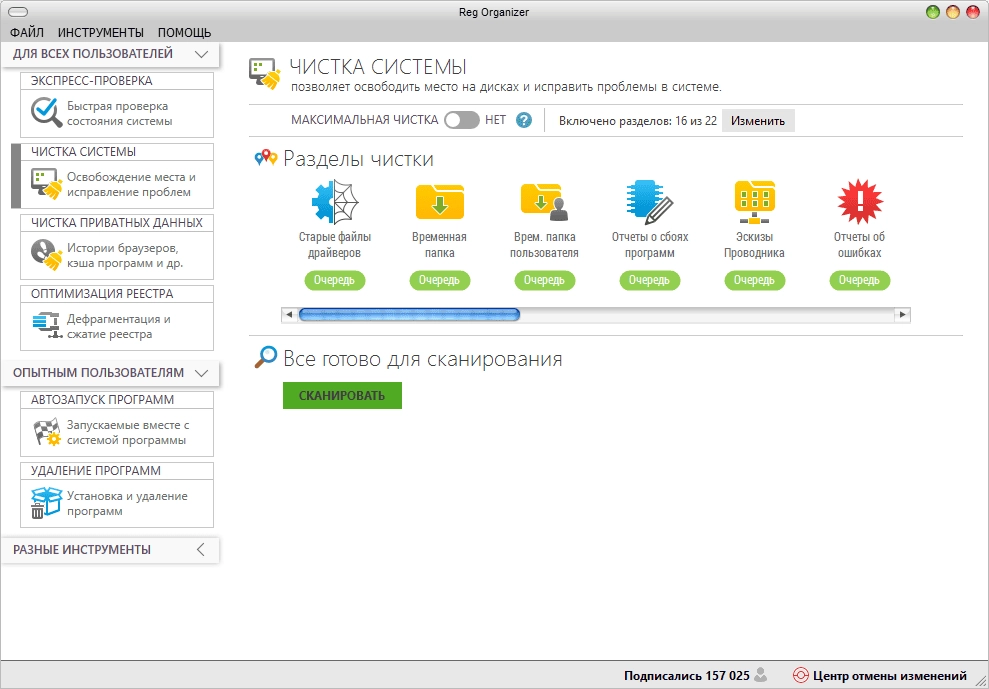Click the user temp folder icon

[x=544, y=202]
